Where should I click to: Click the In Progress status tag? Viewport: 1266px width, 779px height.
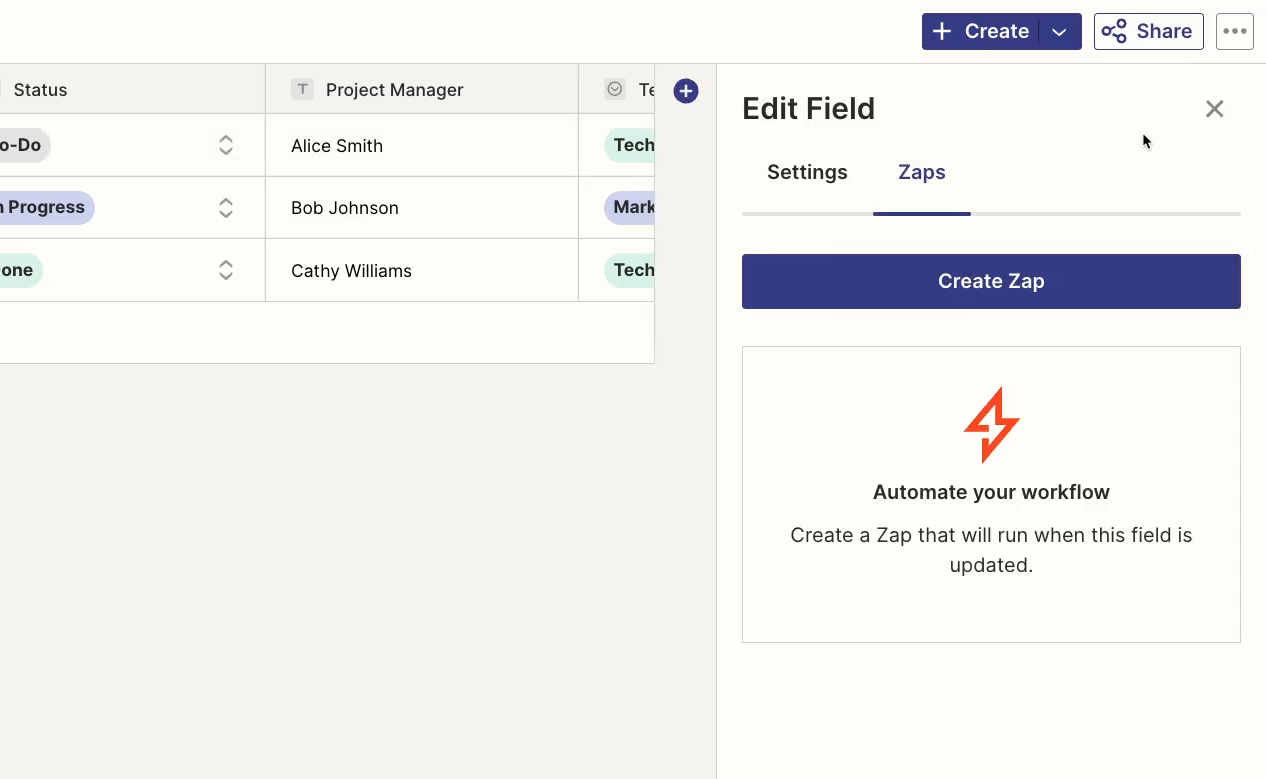(x=46, y=207)
